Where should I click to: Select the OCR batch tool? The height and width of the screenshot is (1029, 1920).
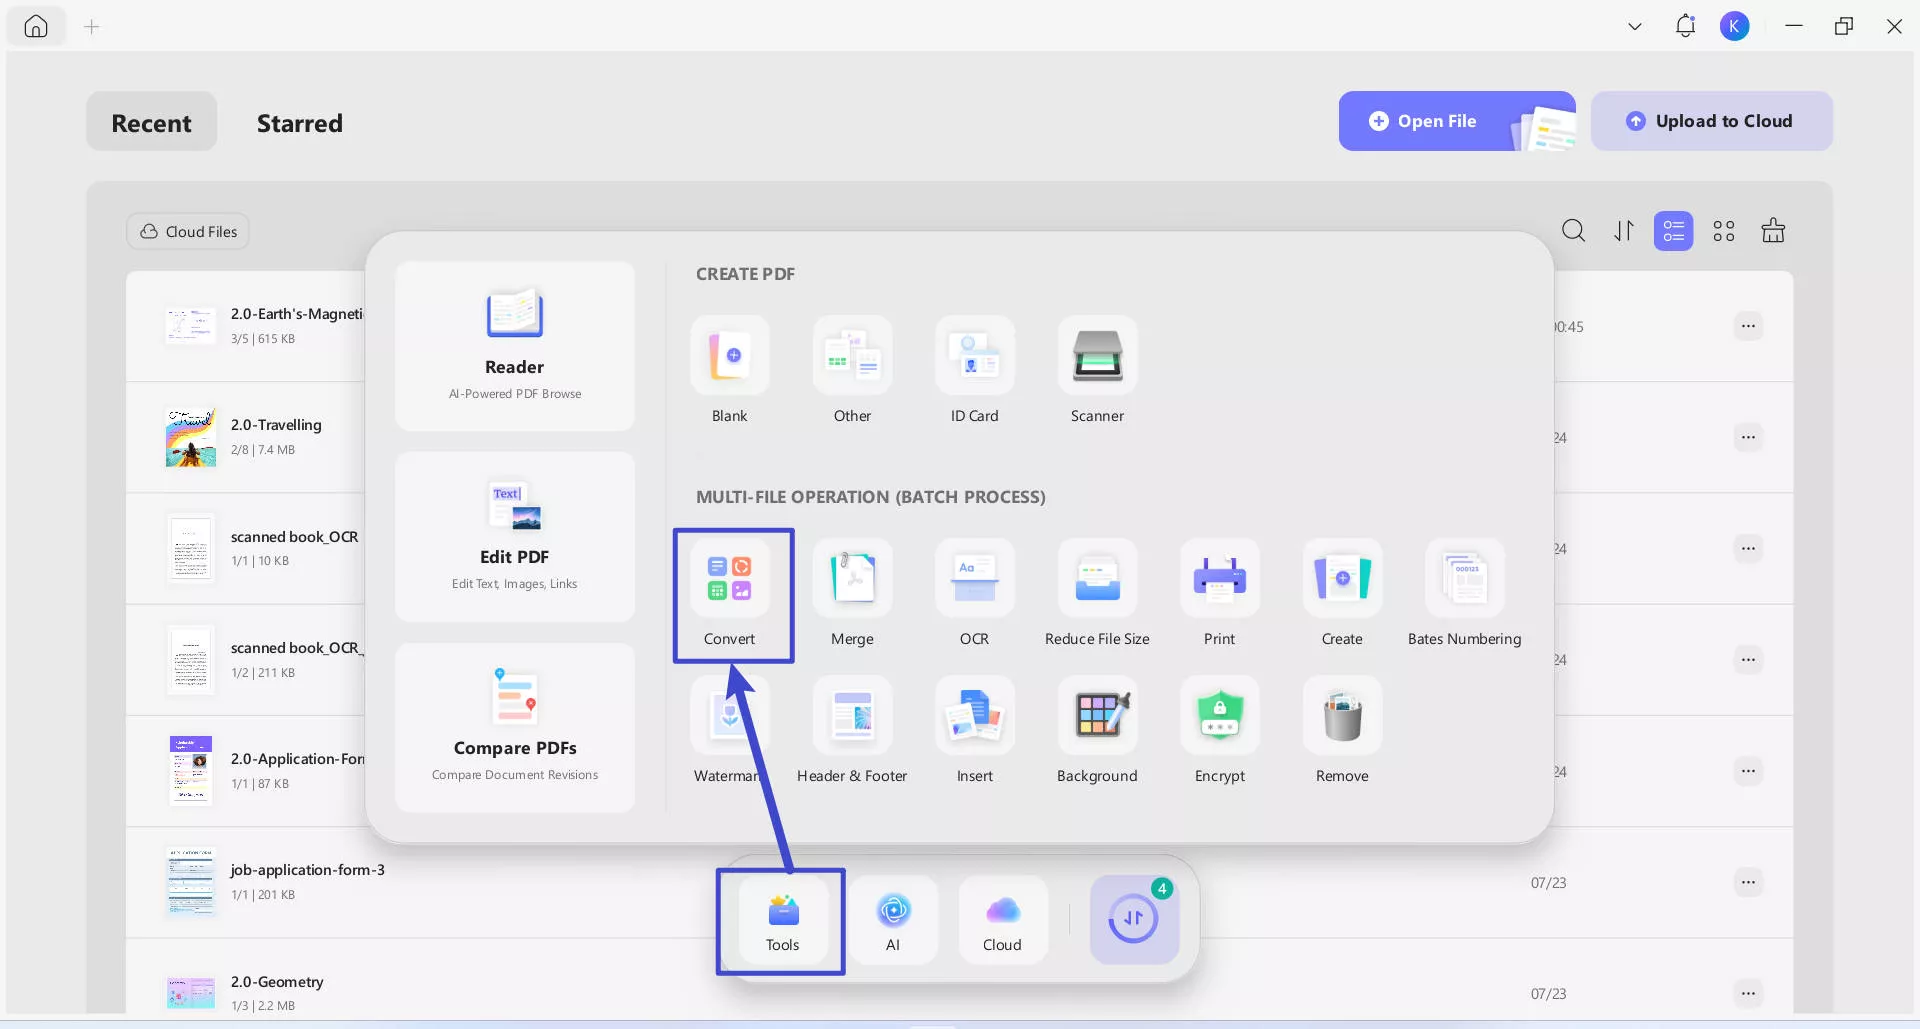(974, 578)
